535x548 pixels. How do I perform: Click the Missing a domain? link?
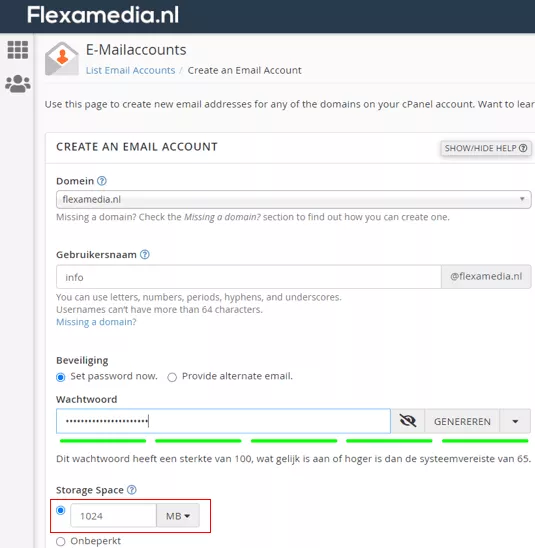(96, 322)
